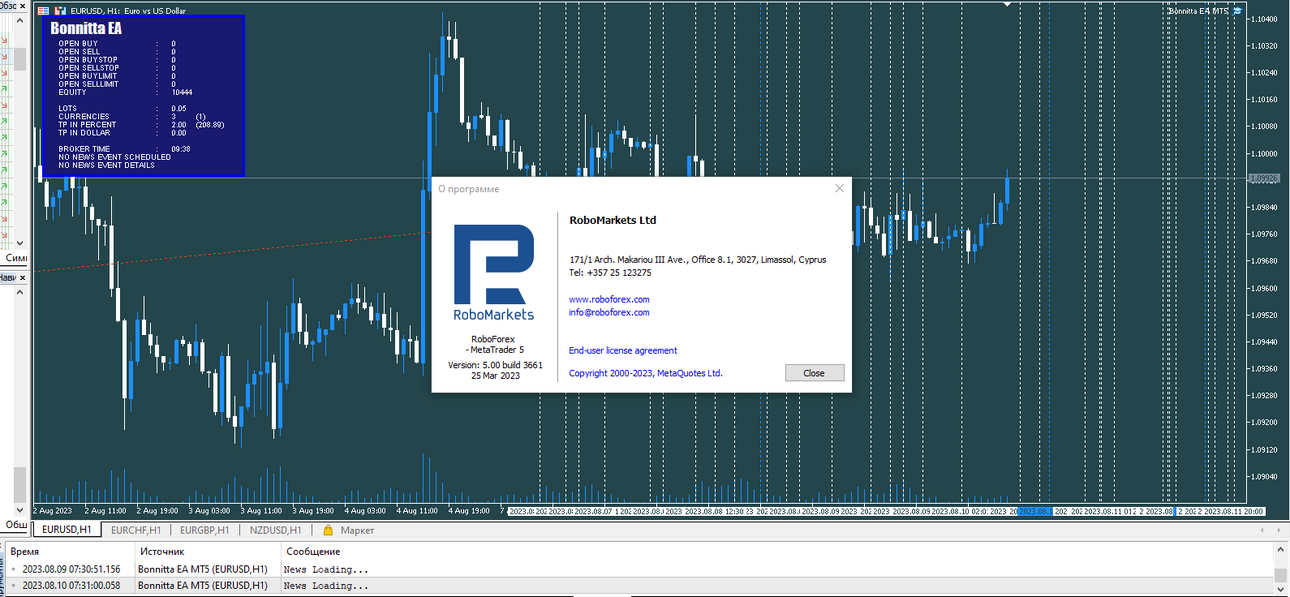
Task: Click the Version: 5.00 build 3661 text
Action: click(x=495, y=365)
